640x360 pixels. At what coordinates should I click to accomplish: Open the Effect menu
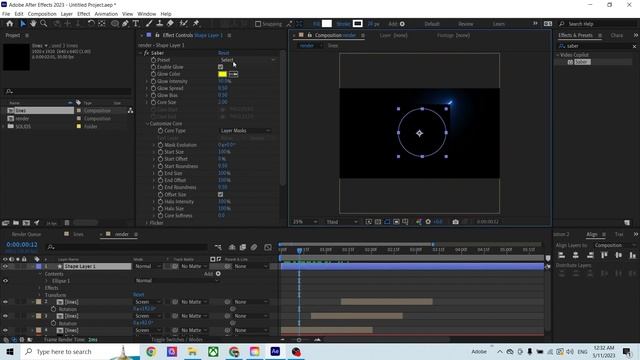[x=84, y=14]
